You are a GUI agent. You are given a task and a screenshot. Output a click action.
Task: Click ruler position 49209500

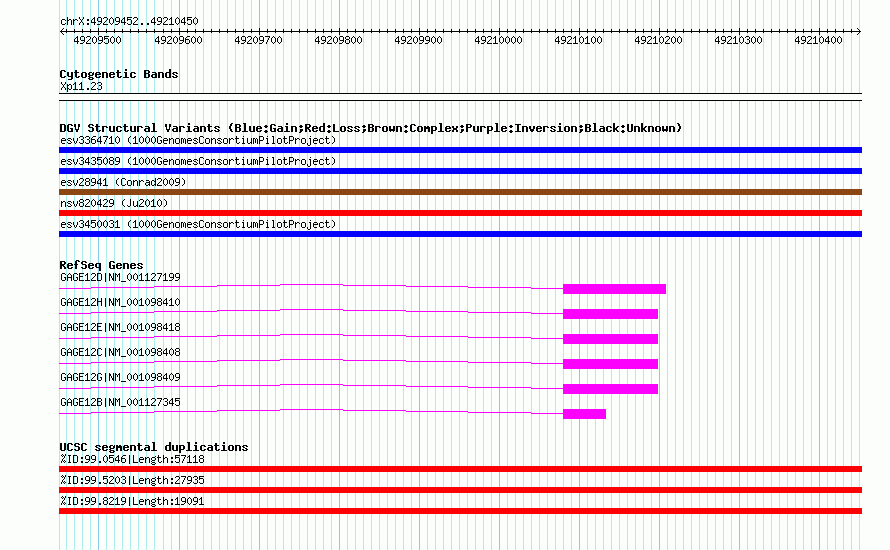(98, 40)
